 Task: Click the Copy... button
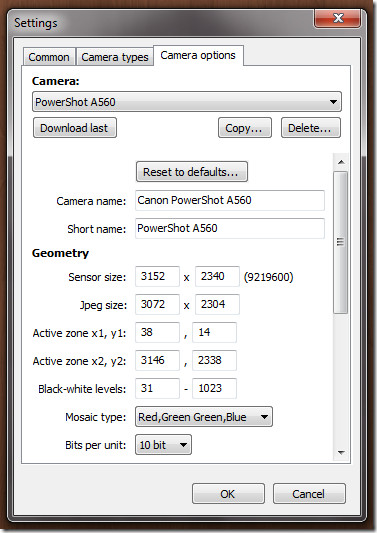tap(245, 128)
